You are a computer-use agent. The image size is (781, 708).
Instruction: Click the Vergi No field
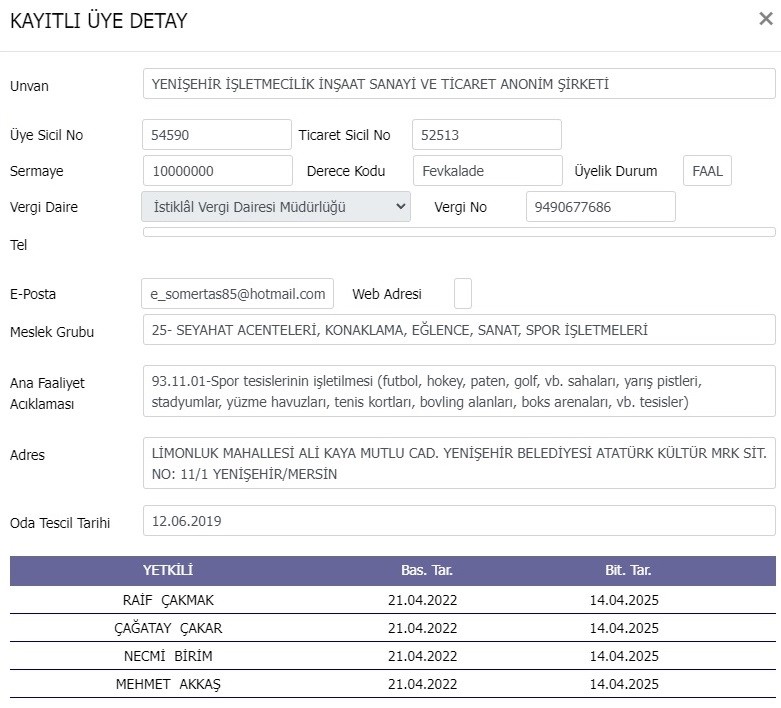pos(601,207)
